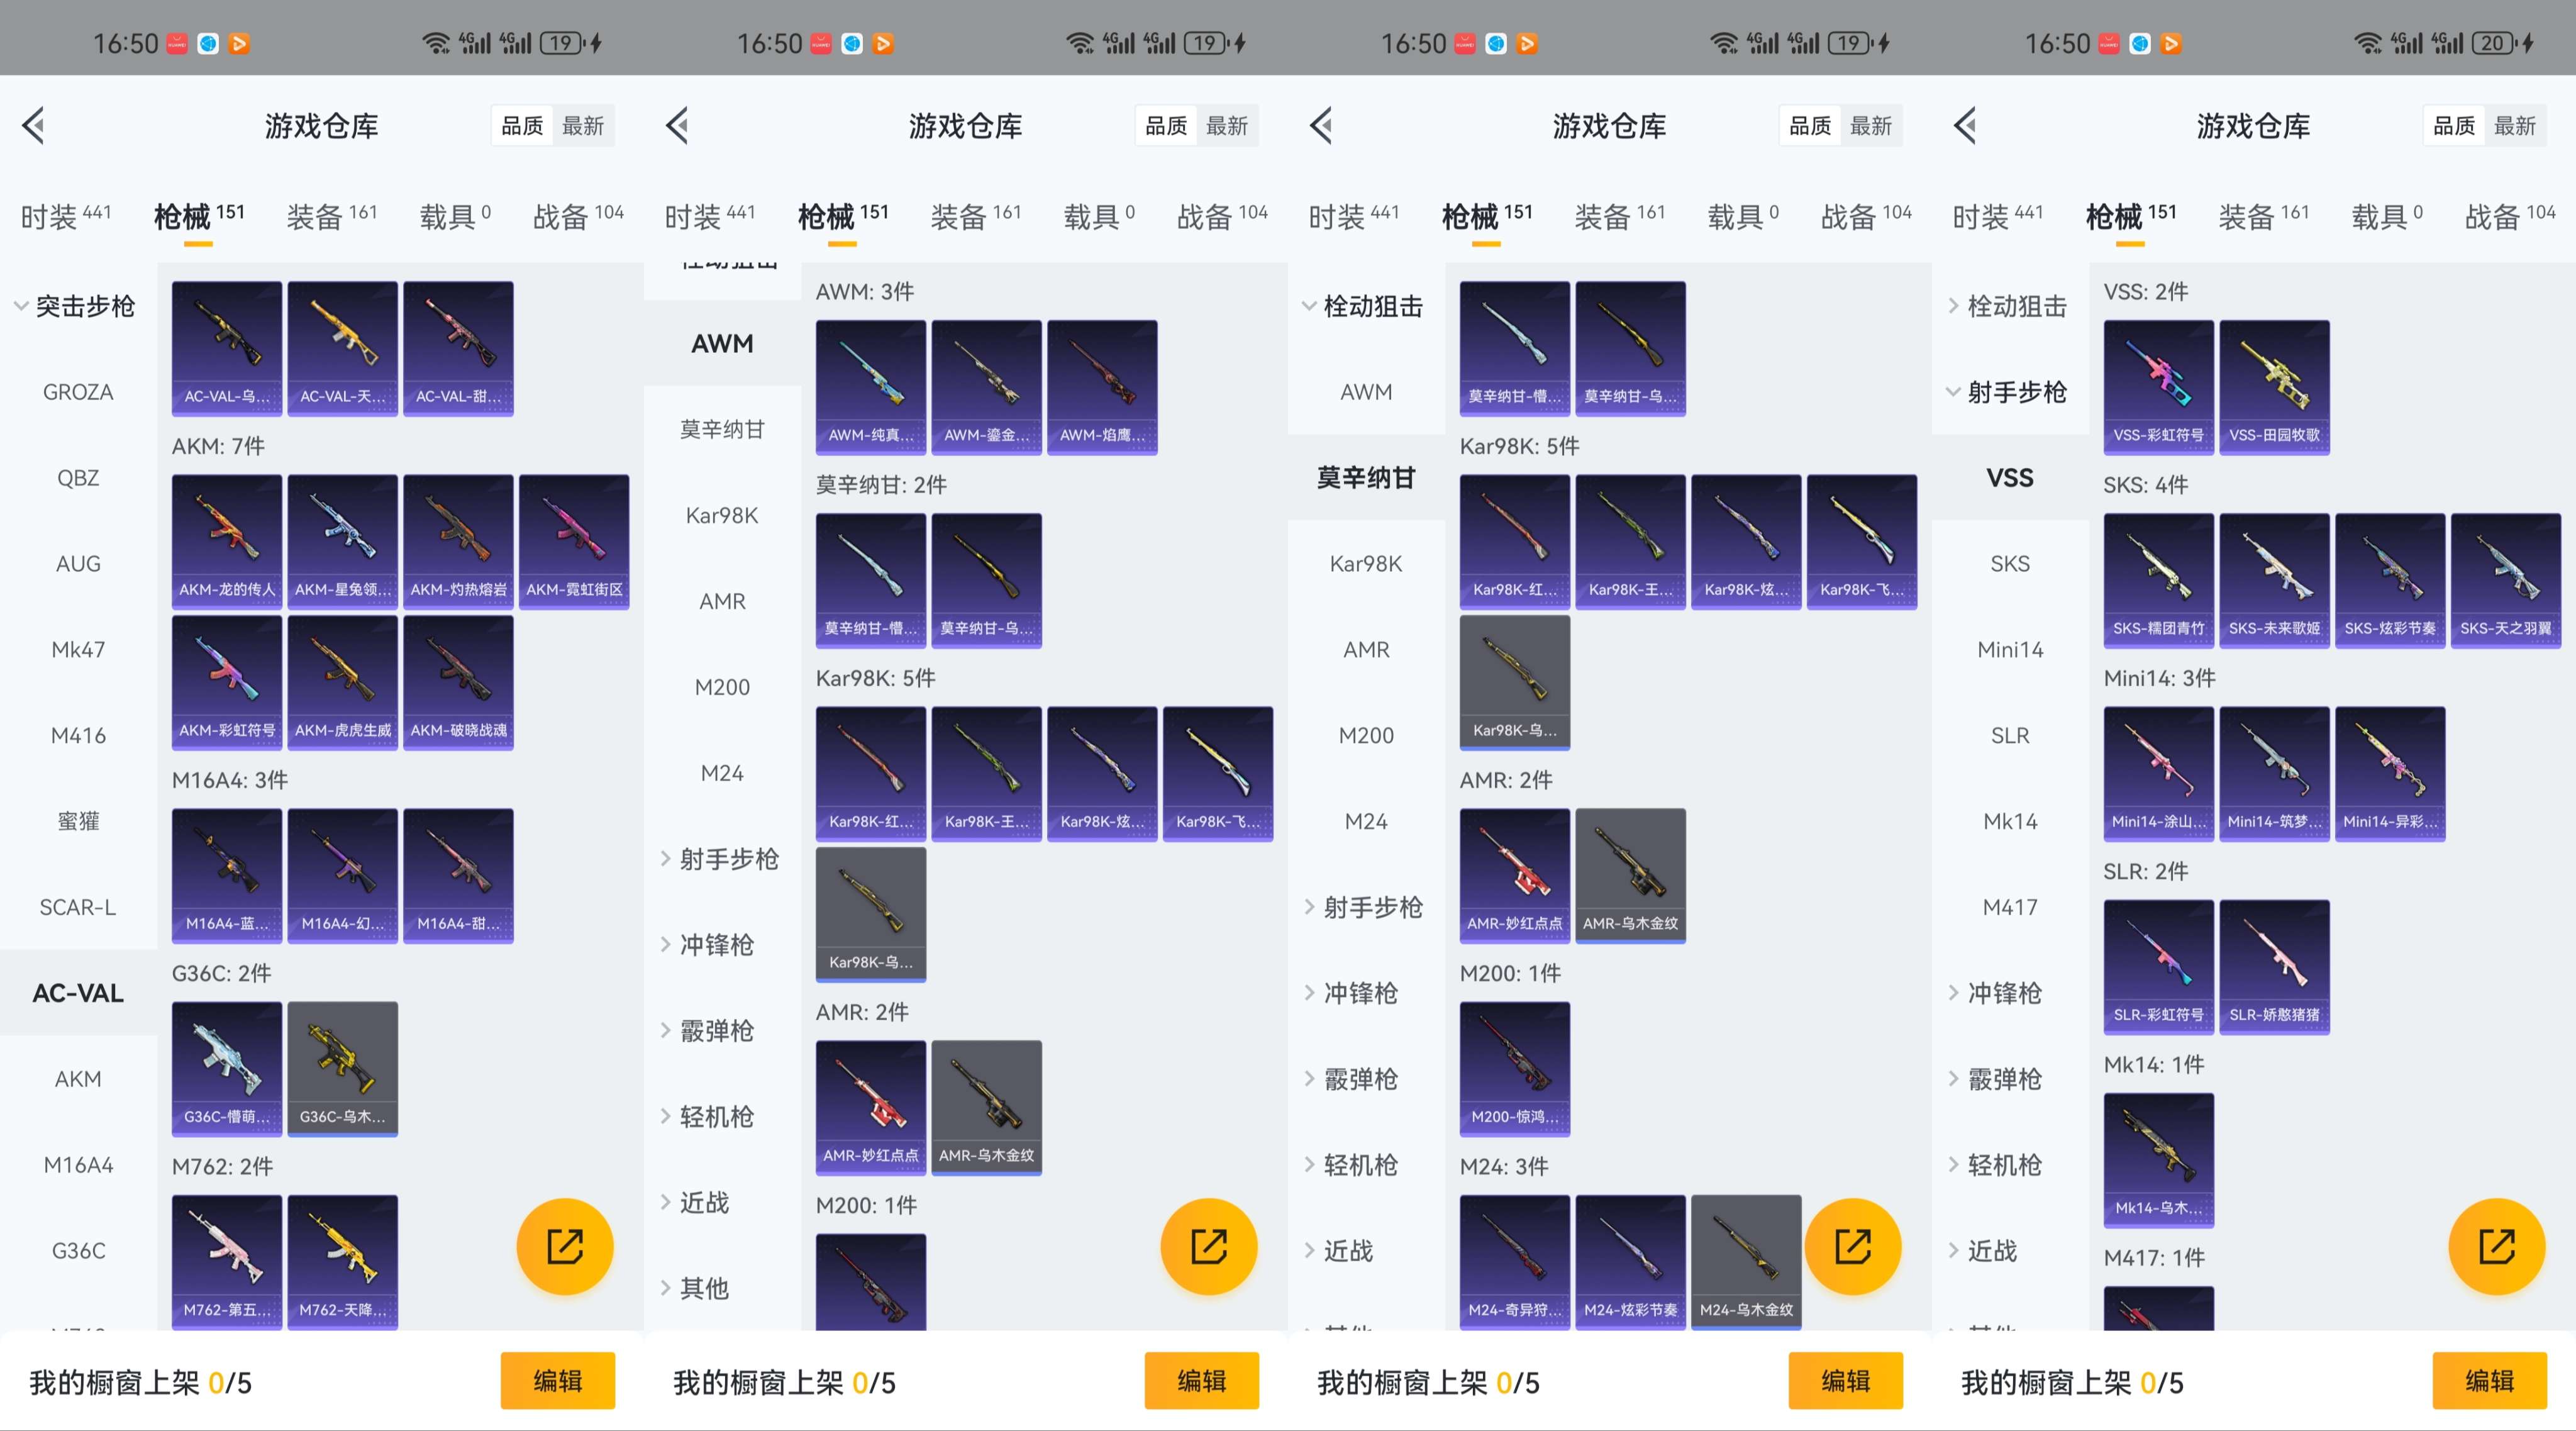Tap the Mini14-涂山 skin thumbnail
This screenshot has height=1431, width=2576.
click(x=2159, y=773)
